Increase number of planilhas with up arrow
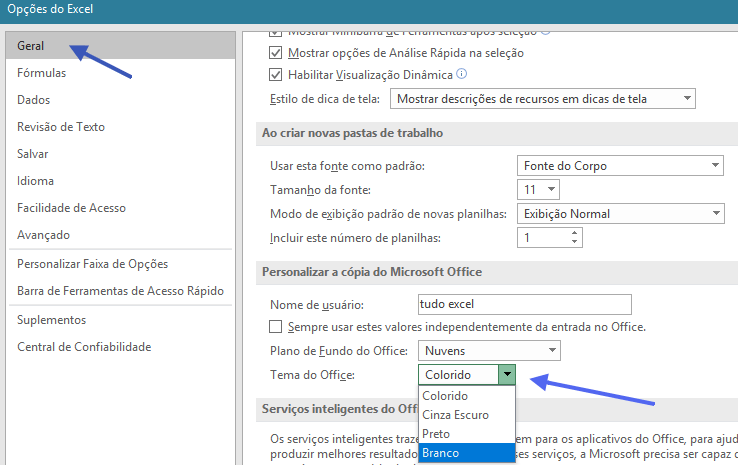Screen dimensions: 738x465 [574, 233]
